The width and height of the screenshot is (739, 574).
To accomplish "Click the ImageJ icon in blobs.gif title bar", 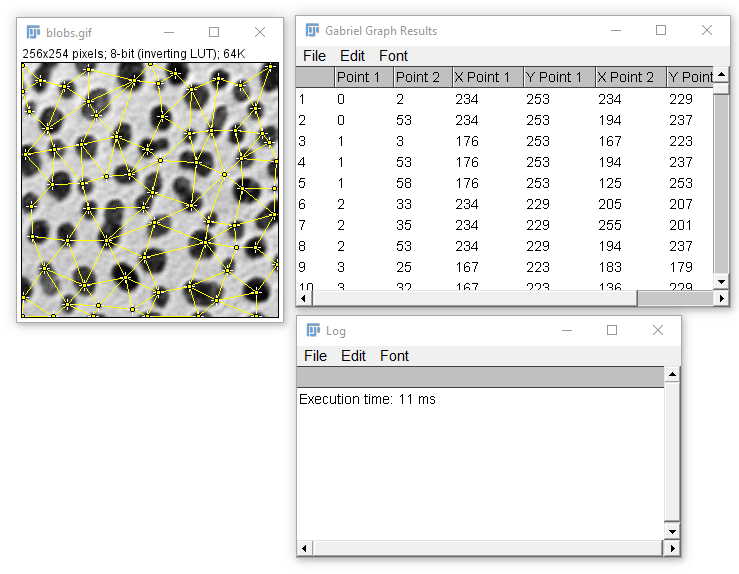I will tap(33, 32).
